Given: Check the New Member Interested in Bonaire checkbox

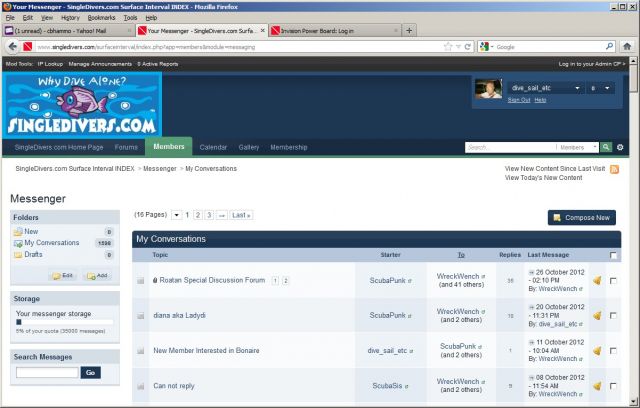Looking at the screenshot, I should point(613,350).
